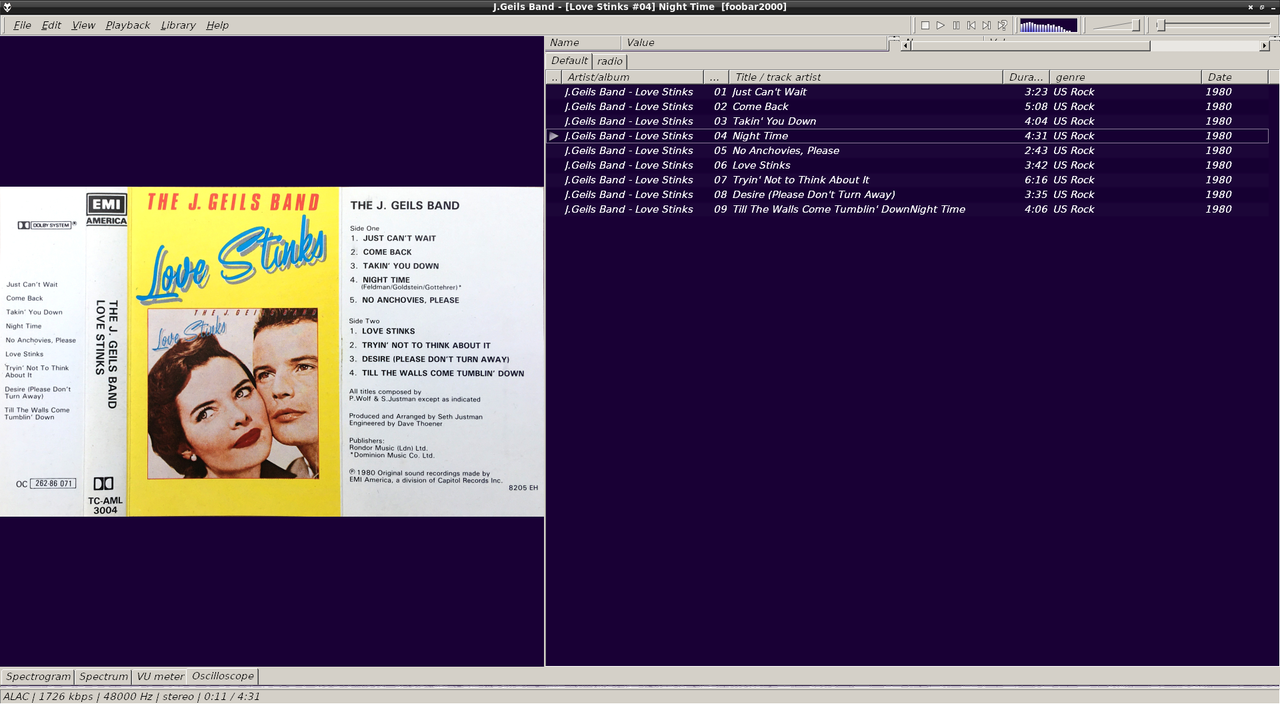Select track 01 Just Can't Wait
Viewport: 1280px width, 704px height.
tap(907, 92)
